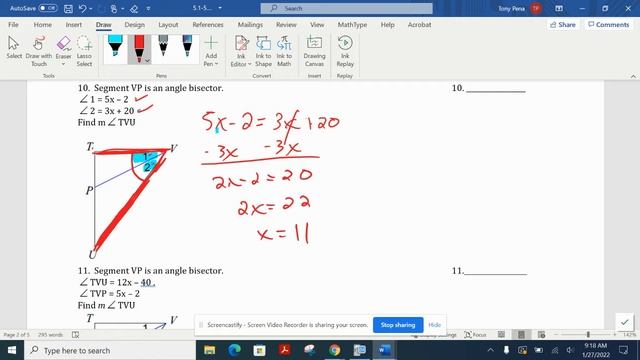
Task: Open Ribbon Display Options icon
Action: point(559,8)
